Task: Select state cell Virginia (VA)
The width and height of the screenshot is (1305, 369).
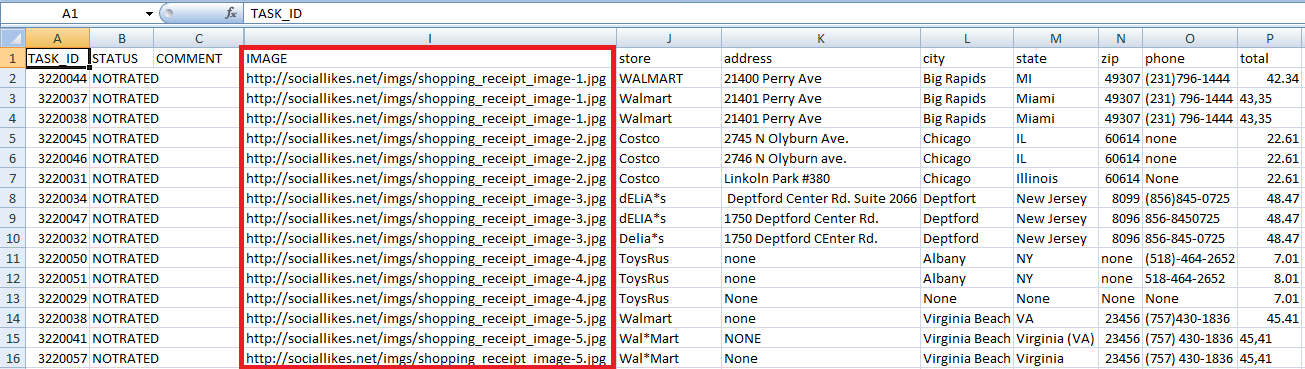Action: 1055,338
